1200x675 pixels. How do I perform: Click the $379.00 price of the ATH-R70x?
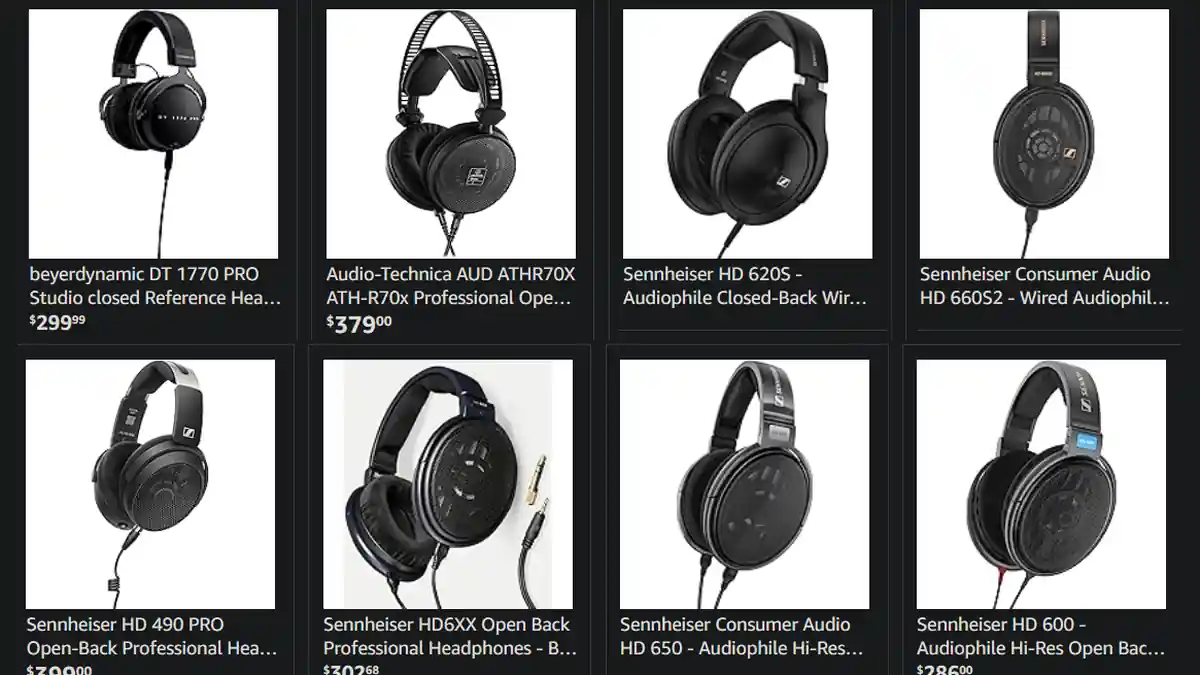(x=359, y=321)
